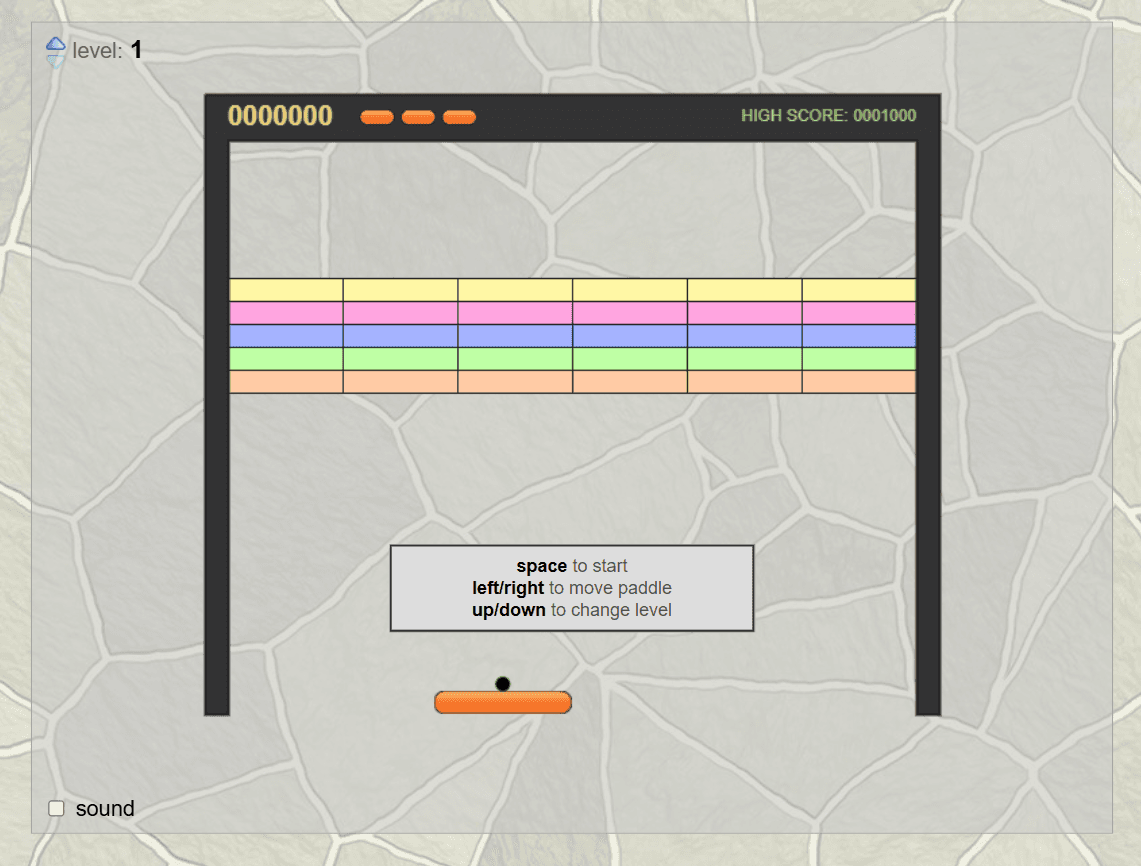The image size is (1141, 866).
Task: Click the black ball above paddle
Action: [502, 684]
